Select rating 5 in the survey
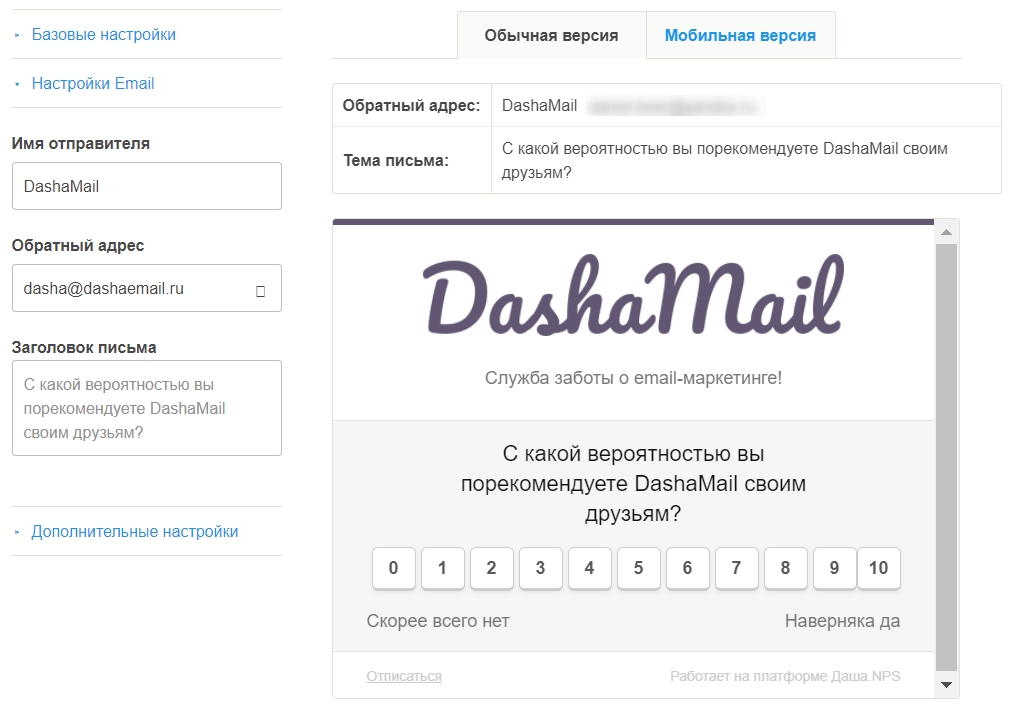 [x=638, y=568]
